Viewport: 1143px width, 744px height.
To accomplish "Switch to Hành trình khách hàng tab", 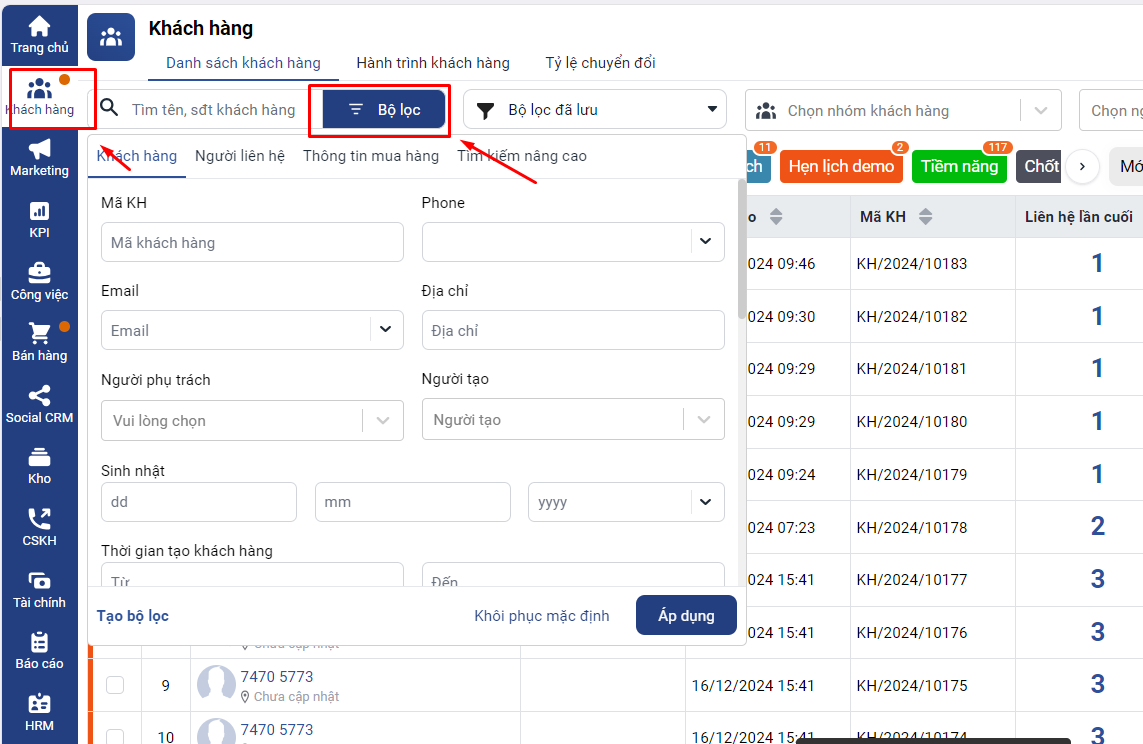I will [433, 63].
